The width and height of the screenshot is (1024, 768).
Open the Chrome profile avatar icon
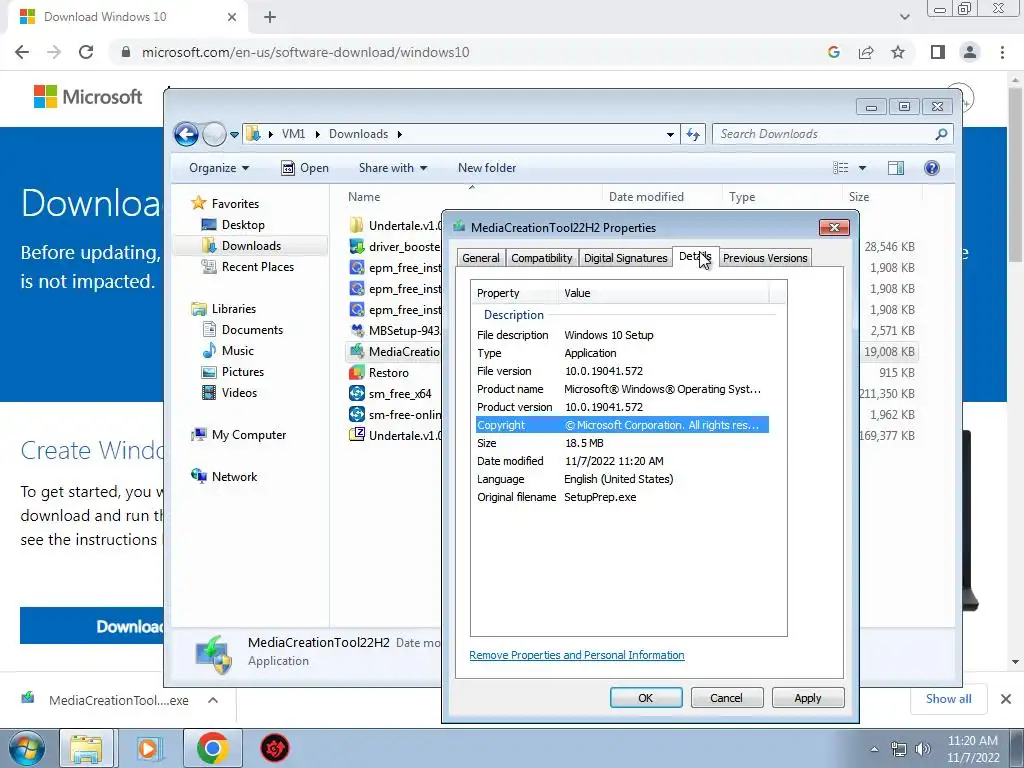click(x=970, y=52)
